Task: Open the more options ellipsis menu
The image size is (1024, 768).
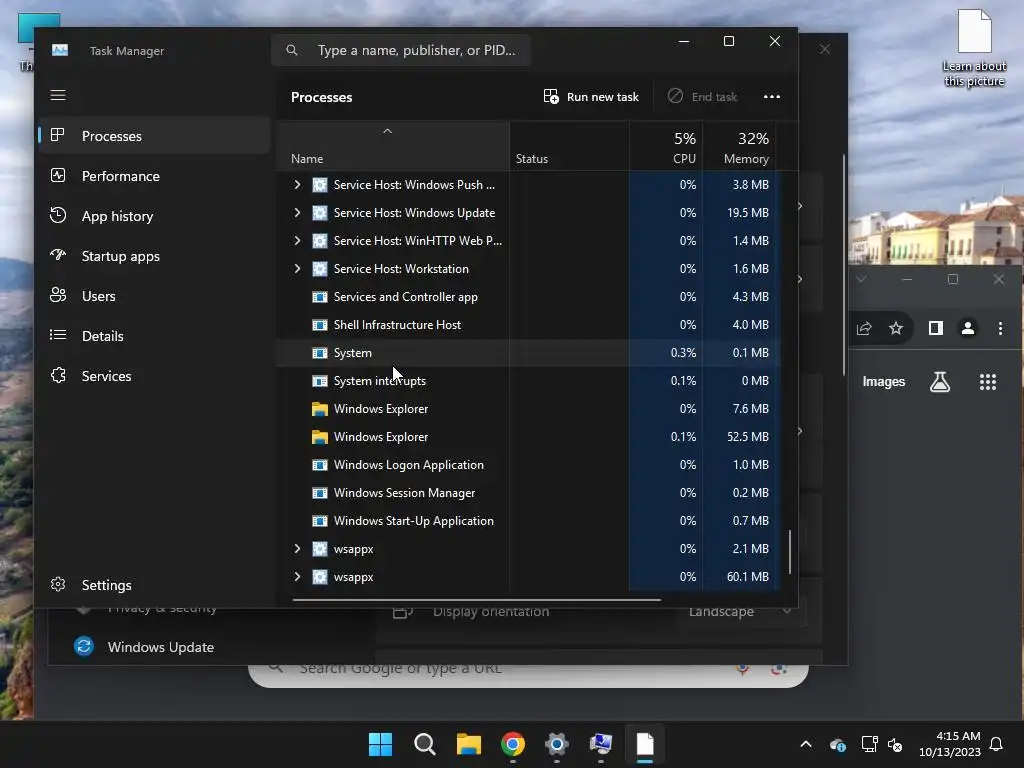Action: click(x=772, y=97)
